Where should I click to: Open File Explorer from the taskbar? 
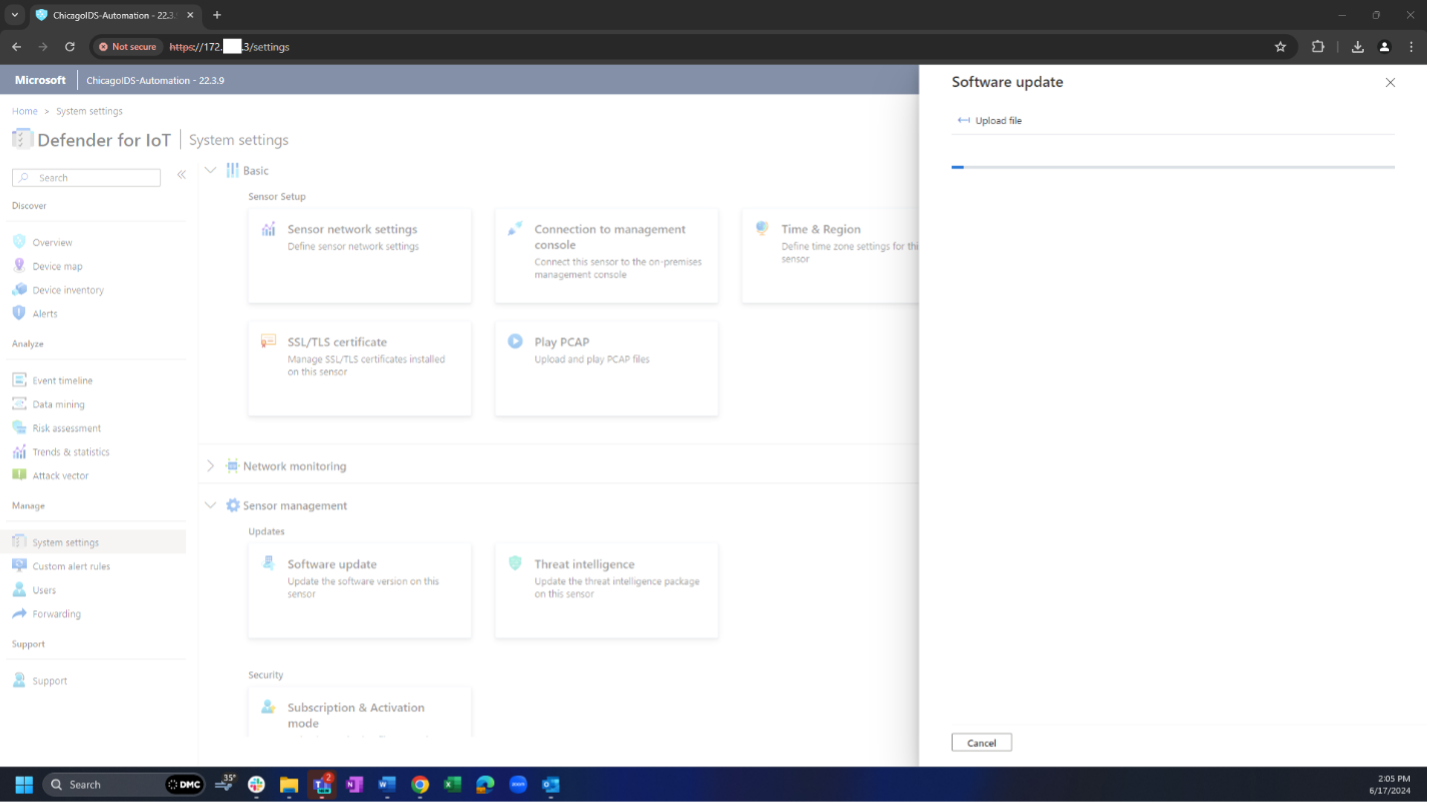289,785
